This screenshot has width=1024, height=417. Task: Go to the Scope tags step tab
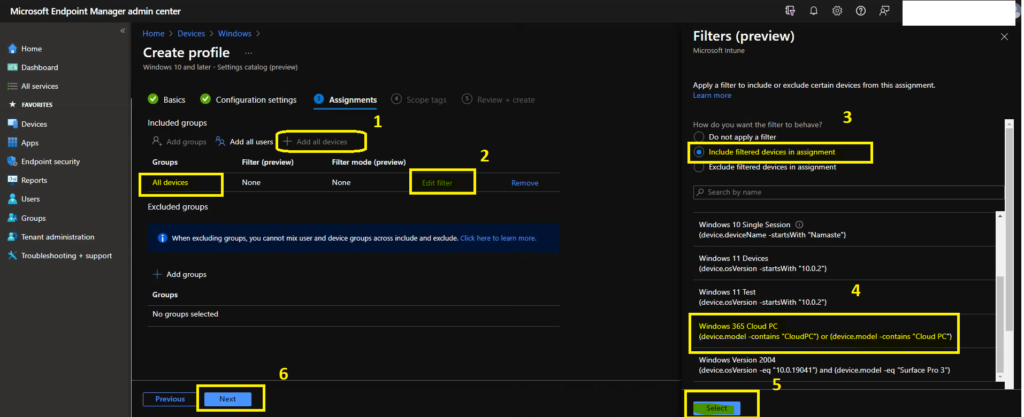[x=419, y=100]
